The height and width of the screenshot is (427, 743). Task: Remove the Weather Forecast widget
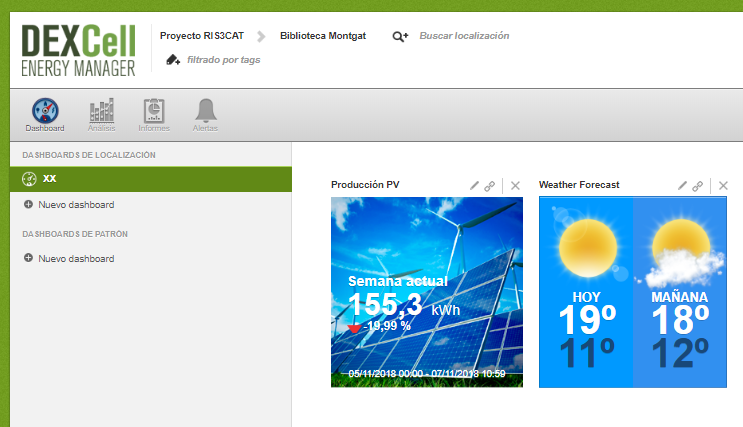(723, 185)
